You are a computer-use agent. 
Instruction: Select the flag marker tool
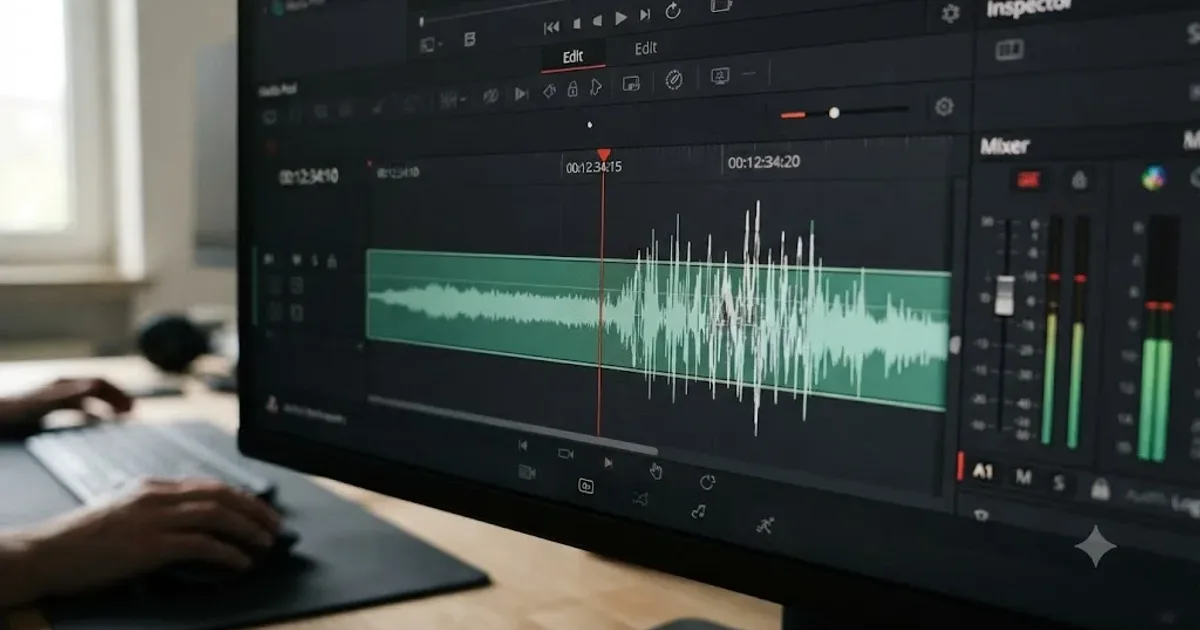coord(596,88)
